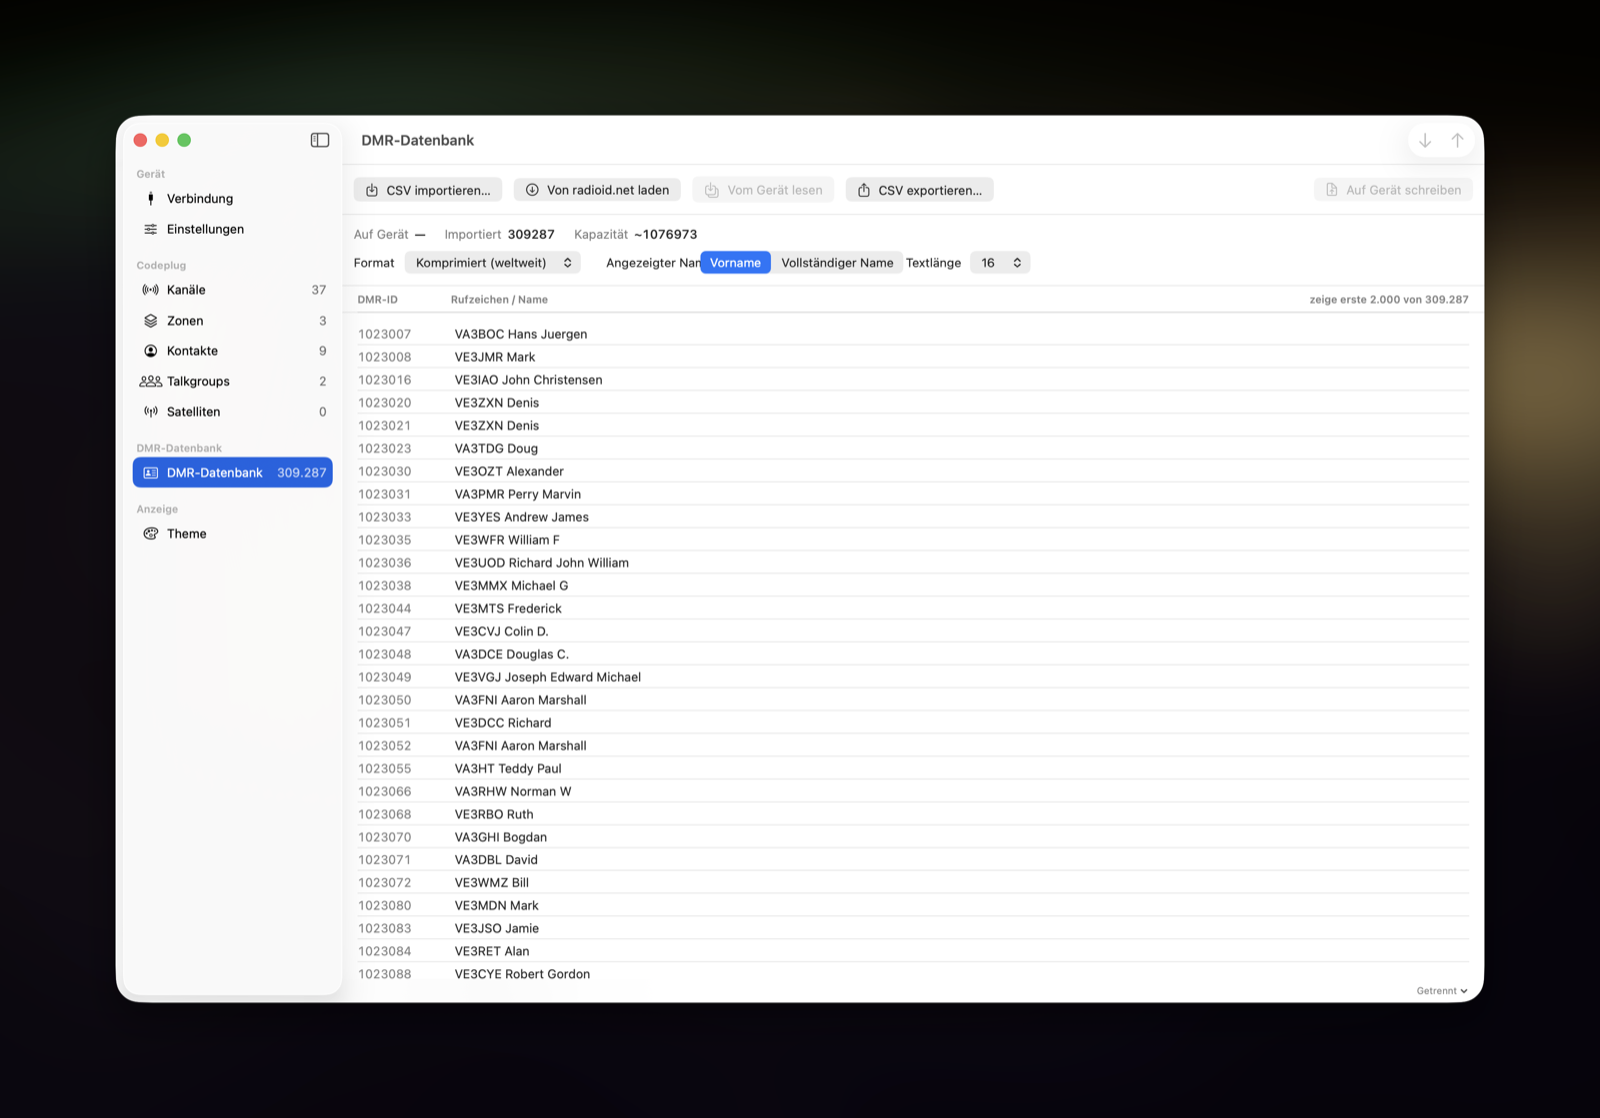
Task: Select row VE3WFR William F
Action: 913,540
